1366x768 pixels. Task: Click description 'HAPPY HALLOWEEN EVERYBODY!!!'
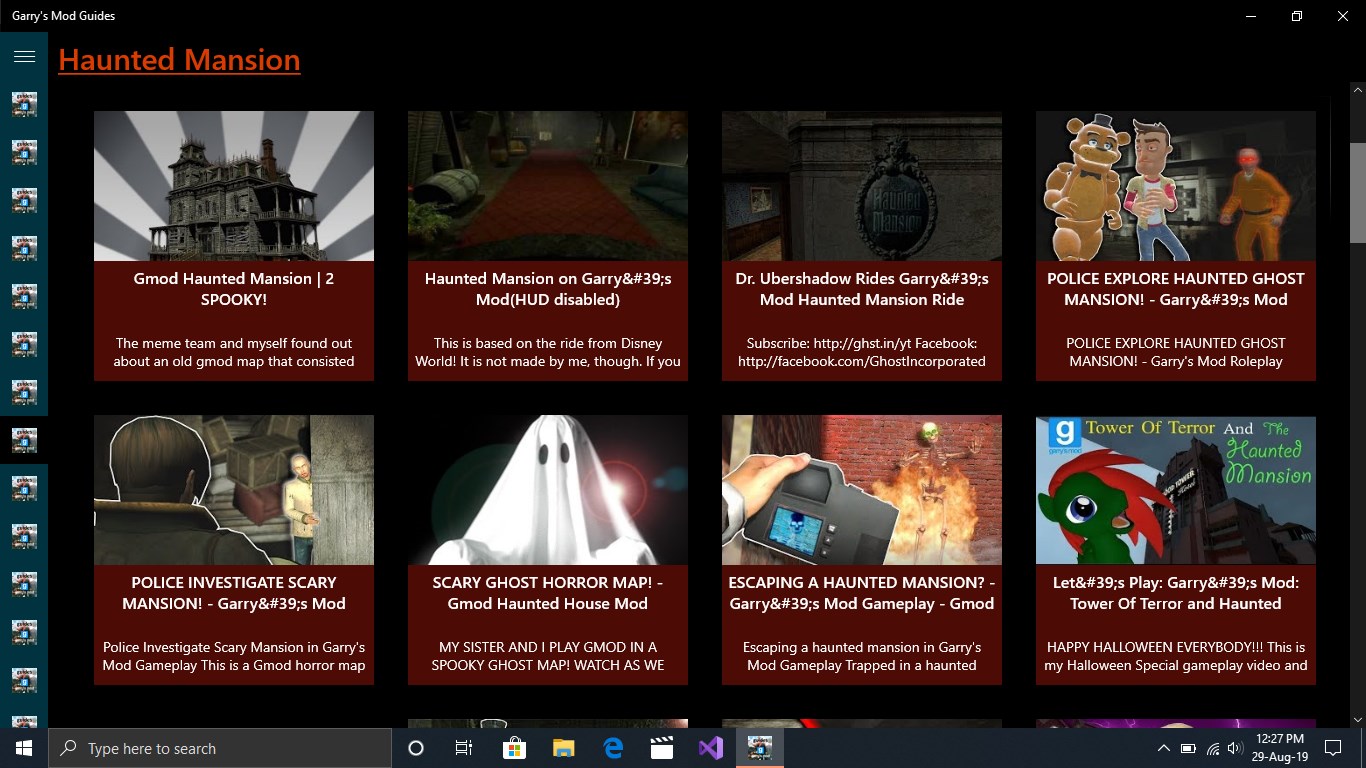pyautogui.click(x=1176, y=656)
